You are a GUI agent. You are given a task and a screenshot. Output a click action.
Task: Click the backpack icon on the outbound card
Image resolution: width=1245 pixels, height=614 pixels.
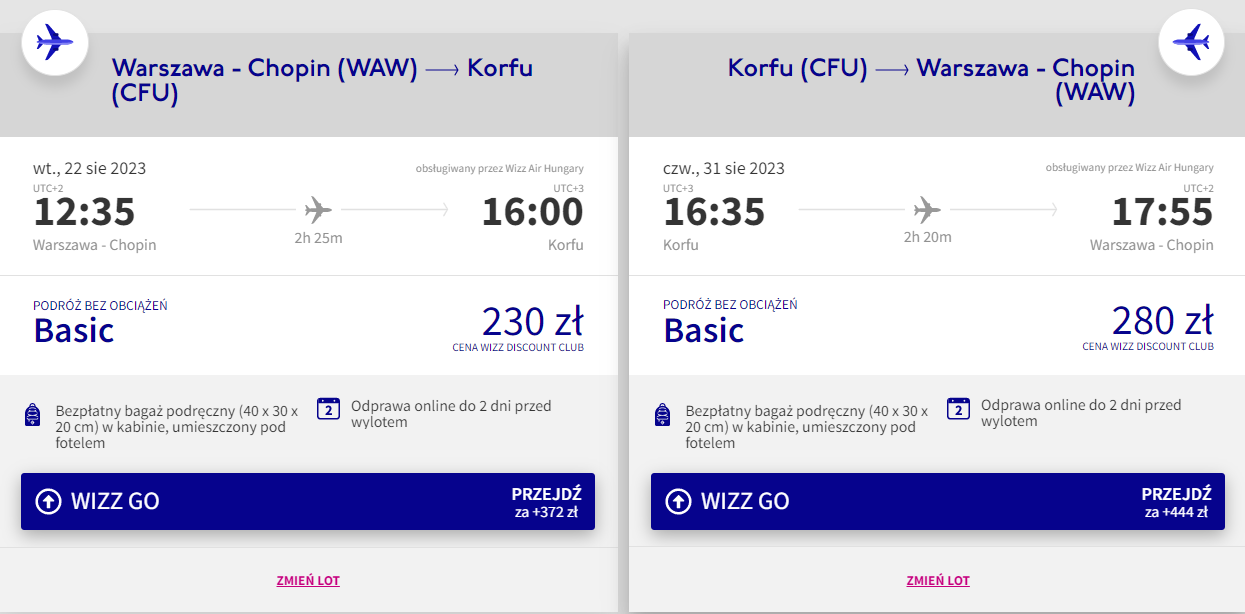click(x=31, y=415)
